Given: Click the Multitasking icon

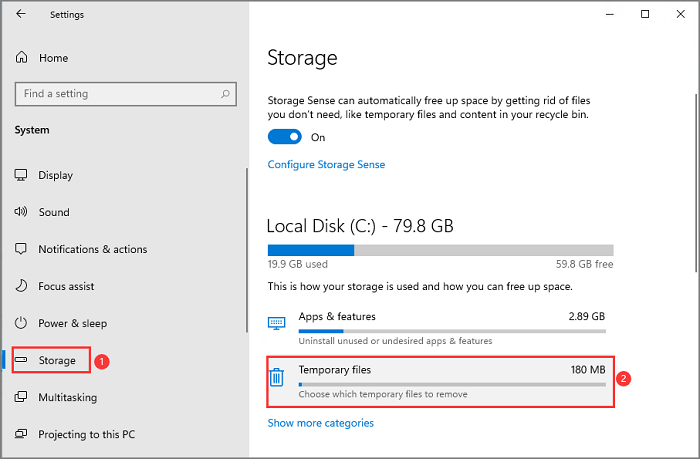Looking at the screenshot, I should [x=21, y=397].
